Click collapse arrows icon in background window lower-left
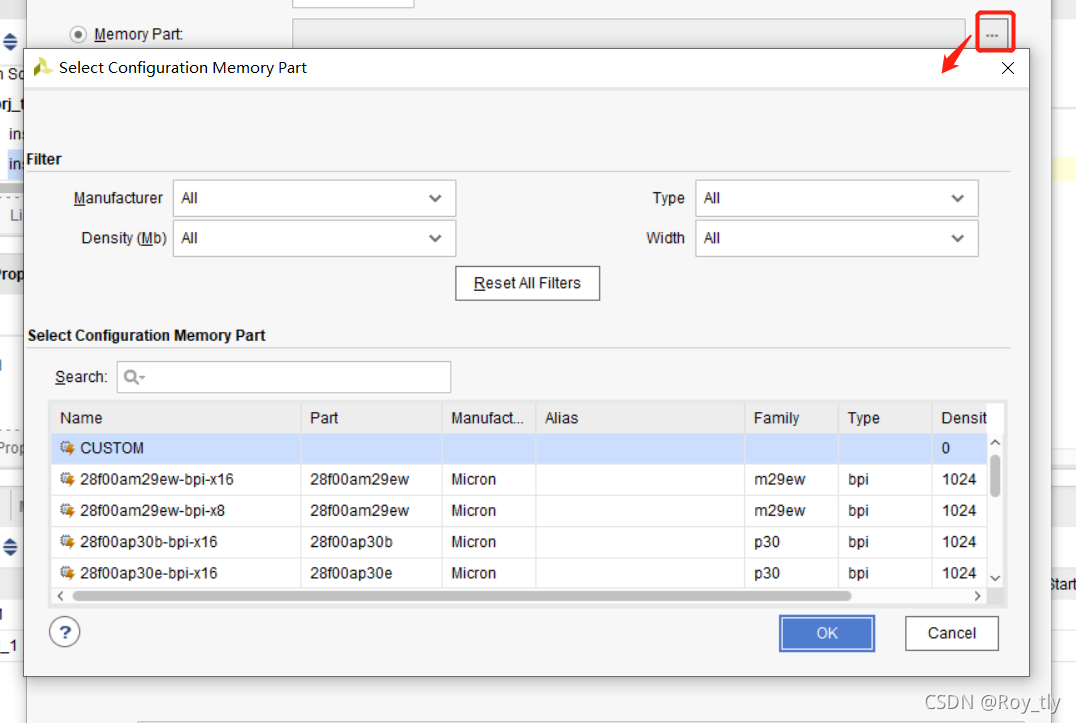The image size is (1076, 723). 10,547
